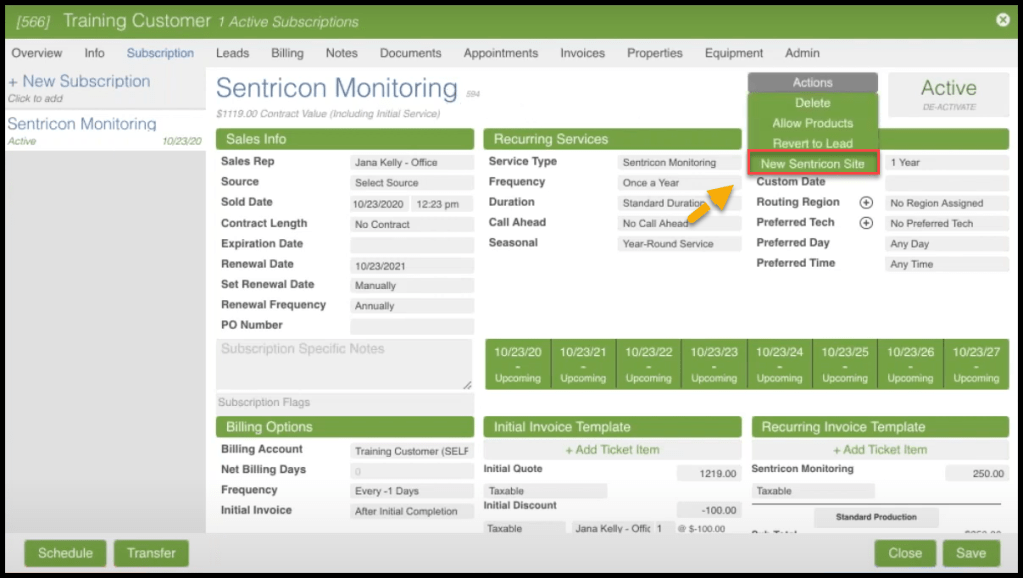Close the customer window with the X icon
The height and width of the screenshot is (578, 1023).
click(1002, 20)
